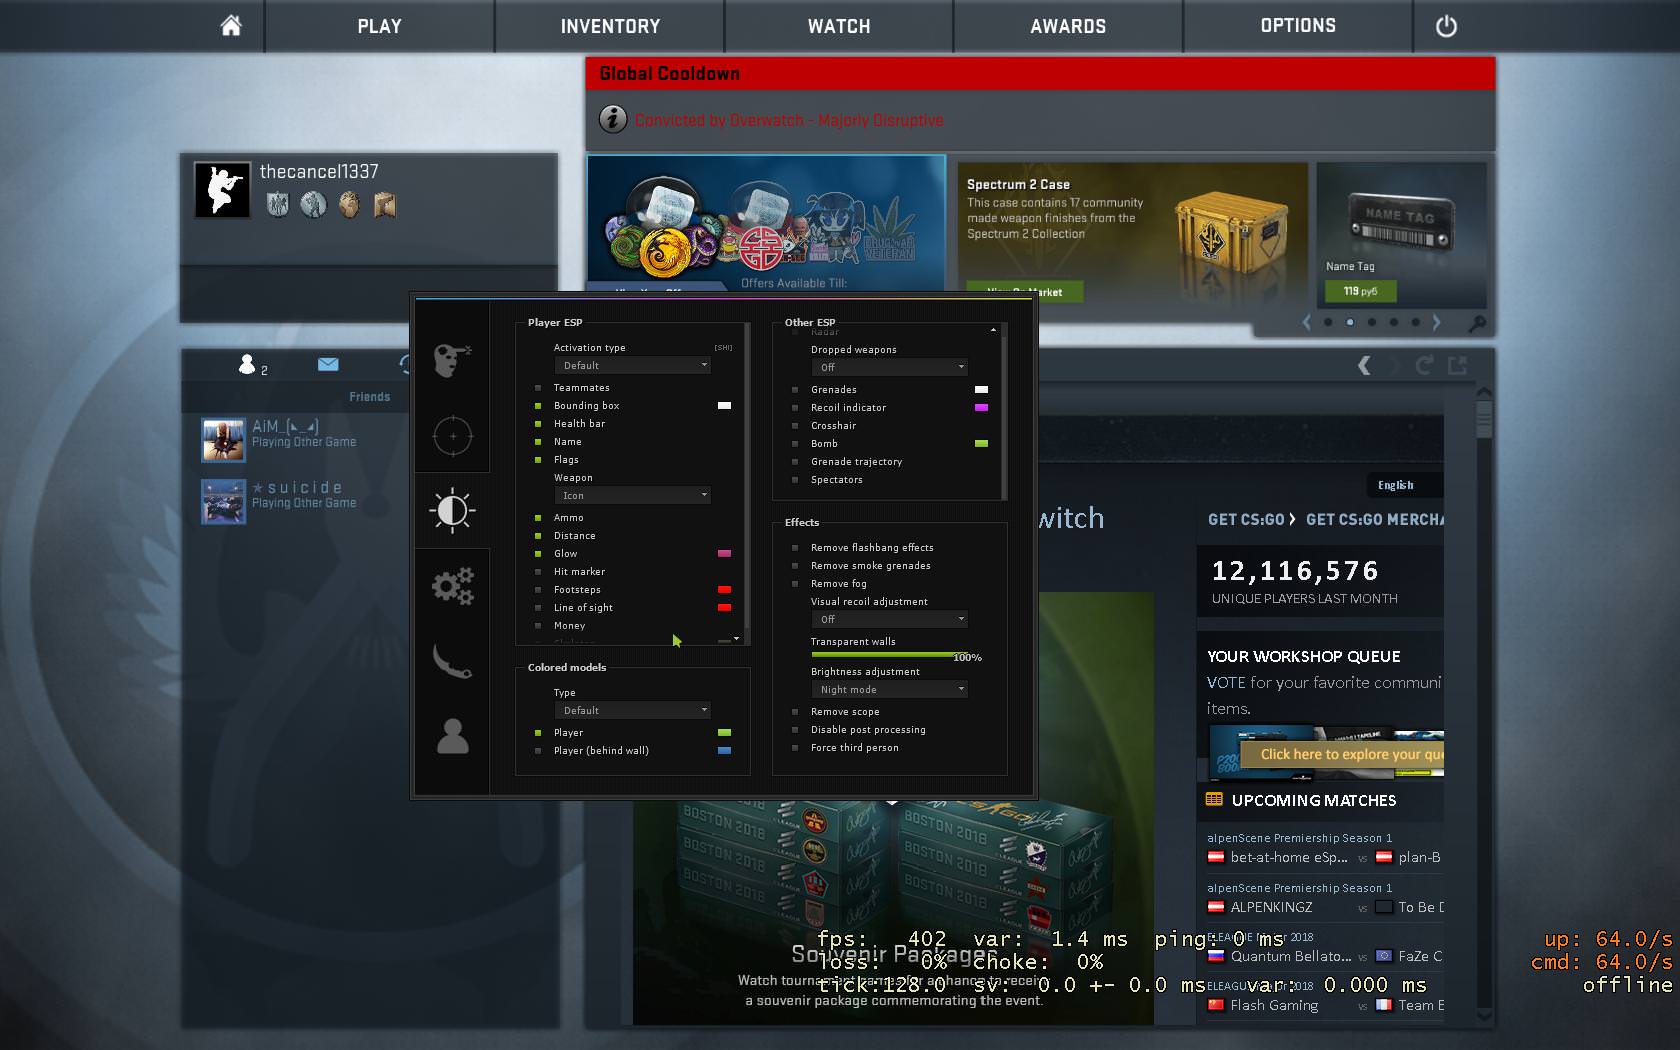
Task: Enable Remove smoke grenades checkbox
Action: [x=795, y=566]
